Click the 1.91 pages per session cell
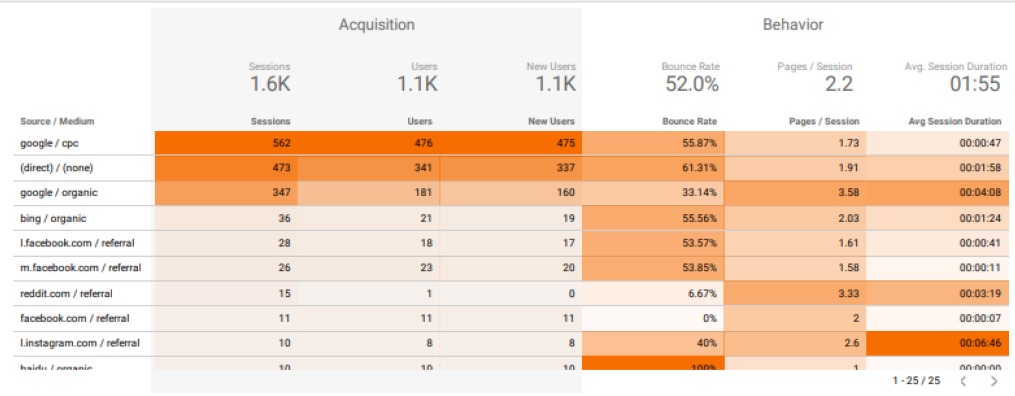 point(796,168)
